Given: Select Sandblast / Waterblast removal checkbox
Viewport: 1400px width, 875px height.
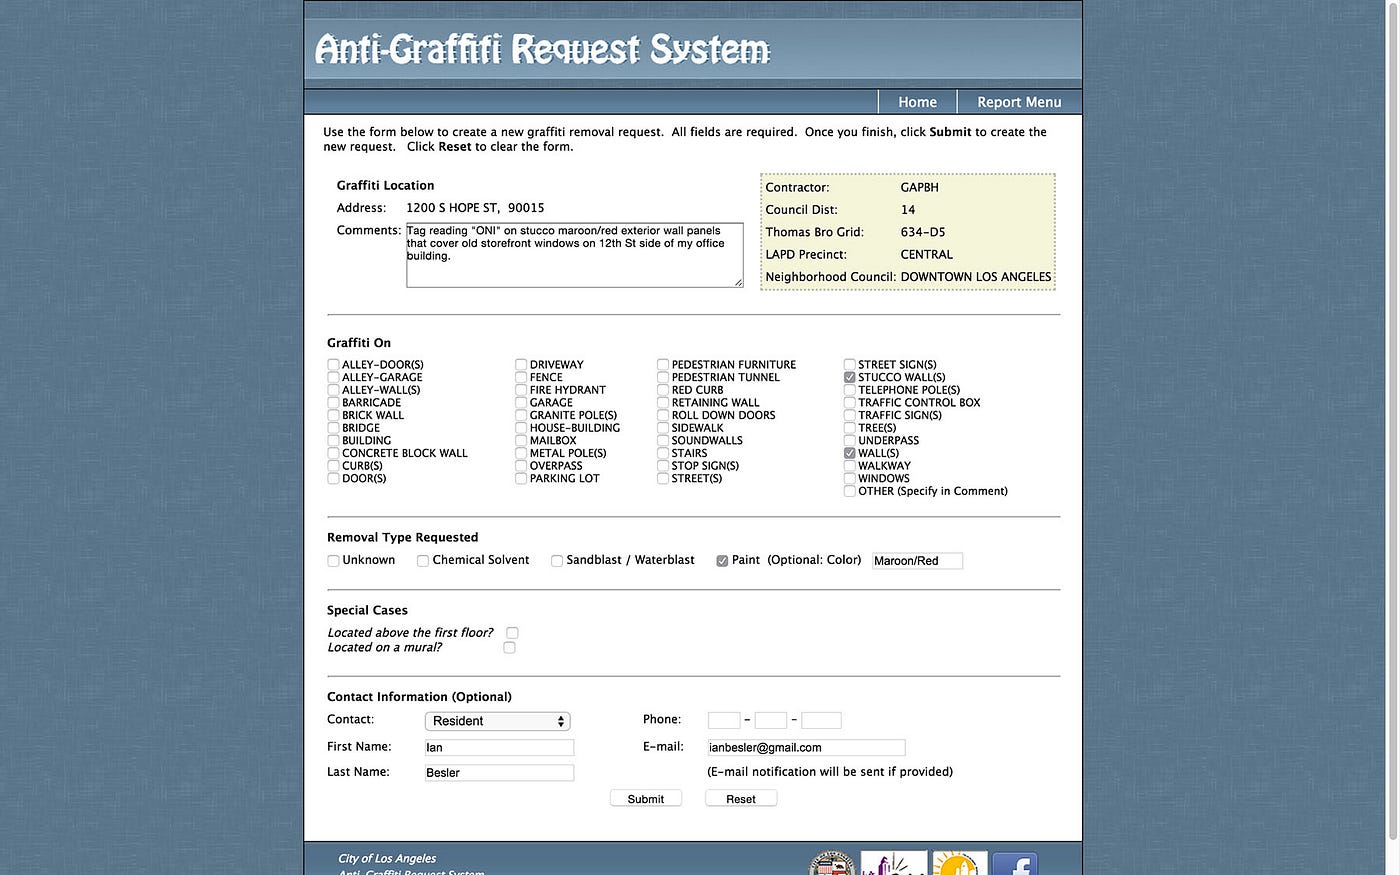Looking at the screenshot, I should 557,561.
